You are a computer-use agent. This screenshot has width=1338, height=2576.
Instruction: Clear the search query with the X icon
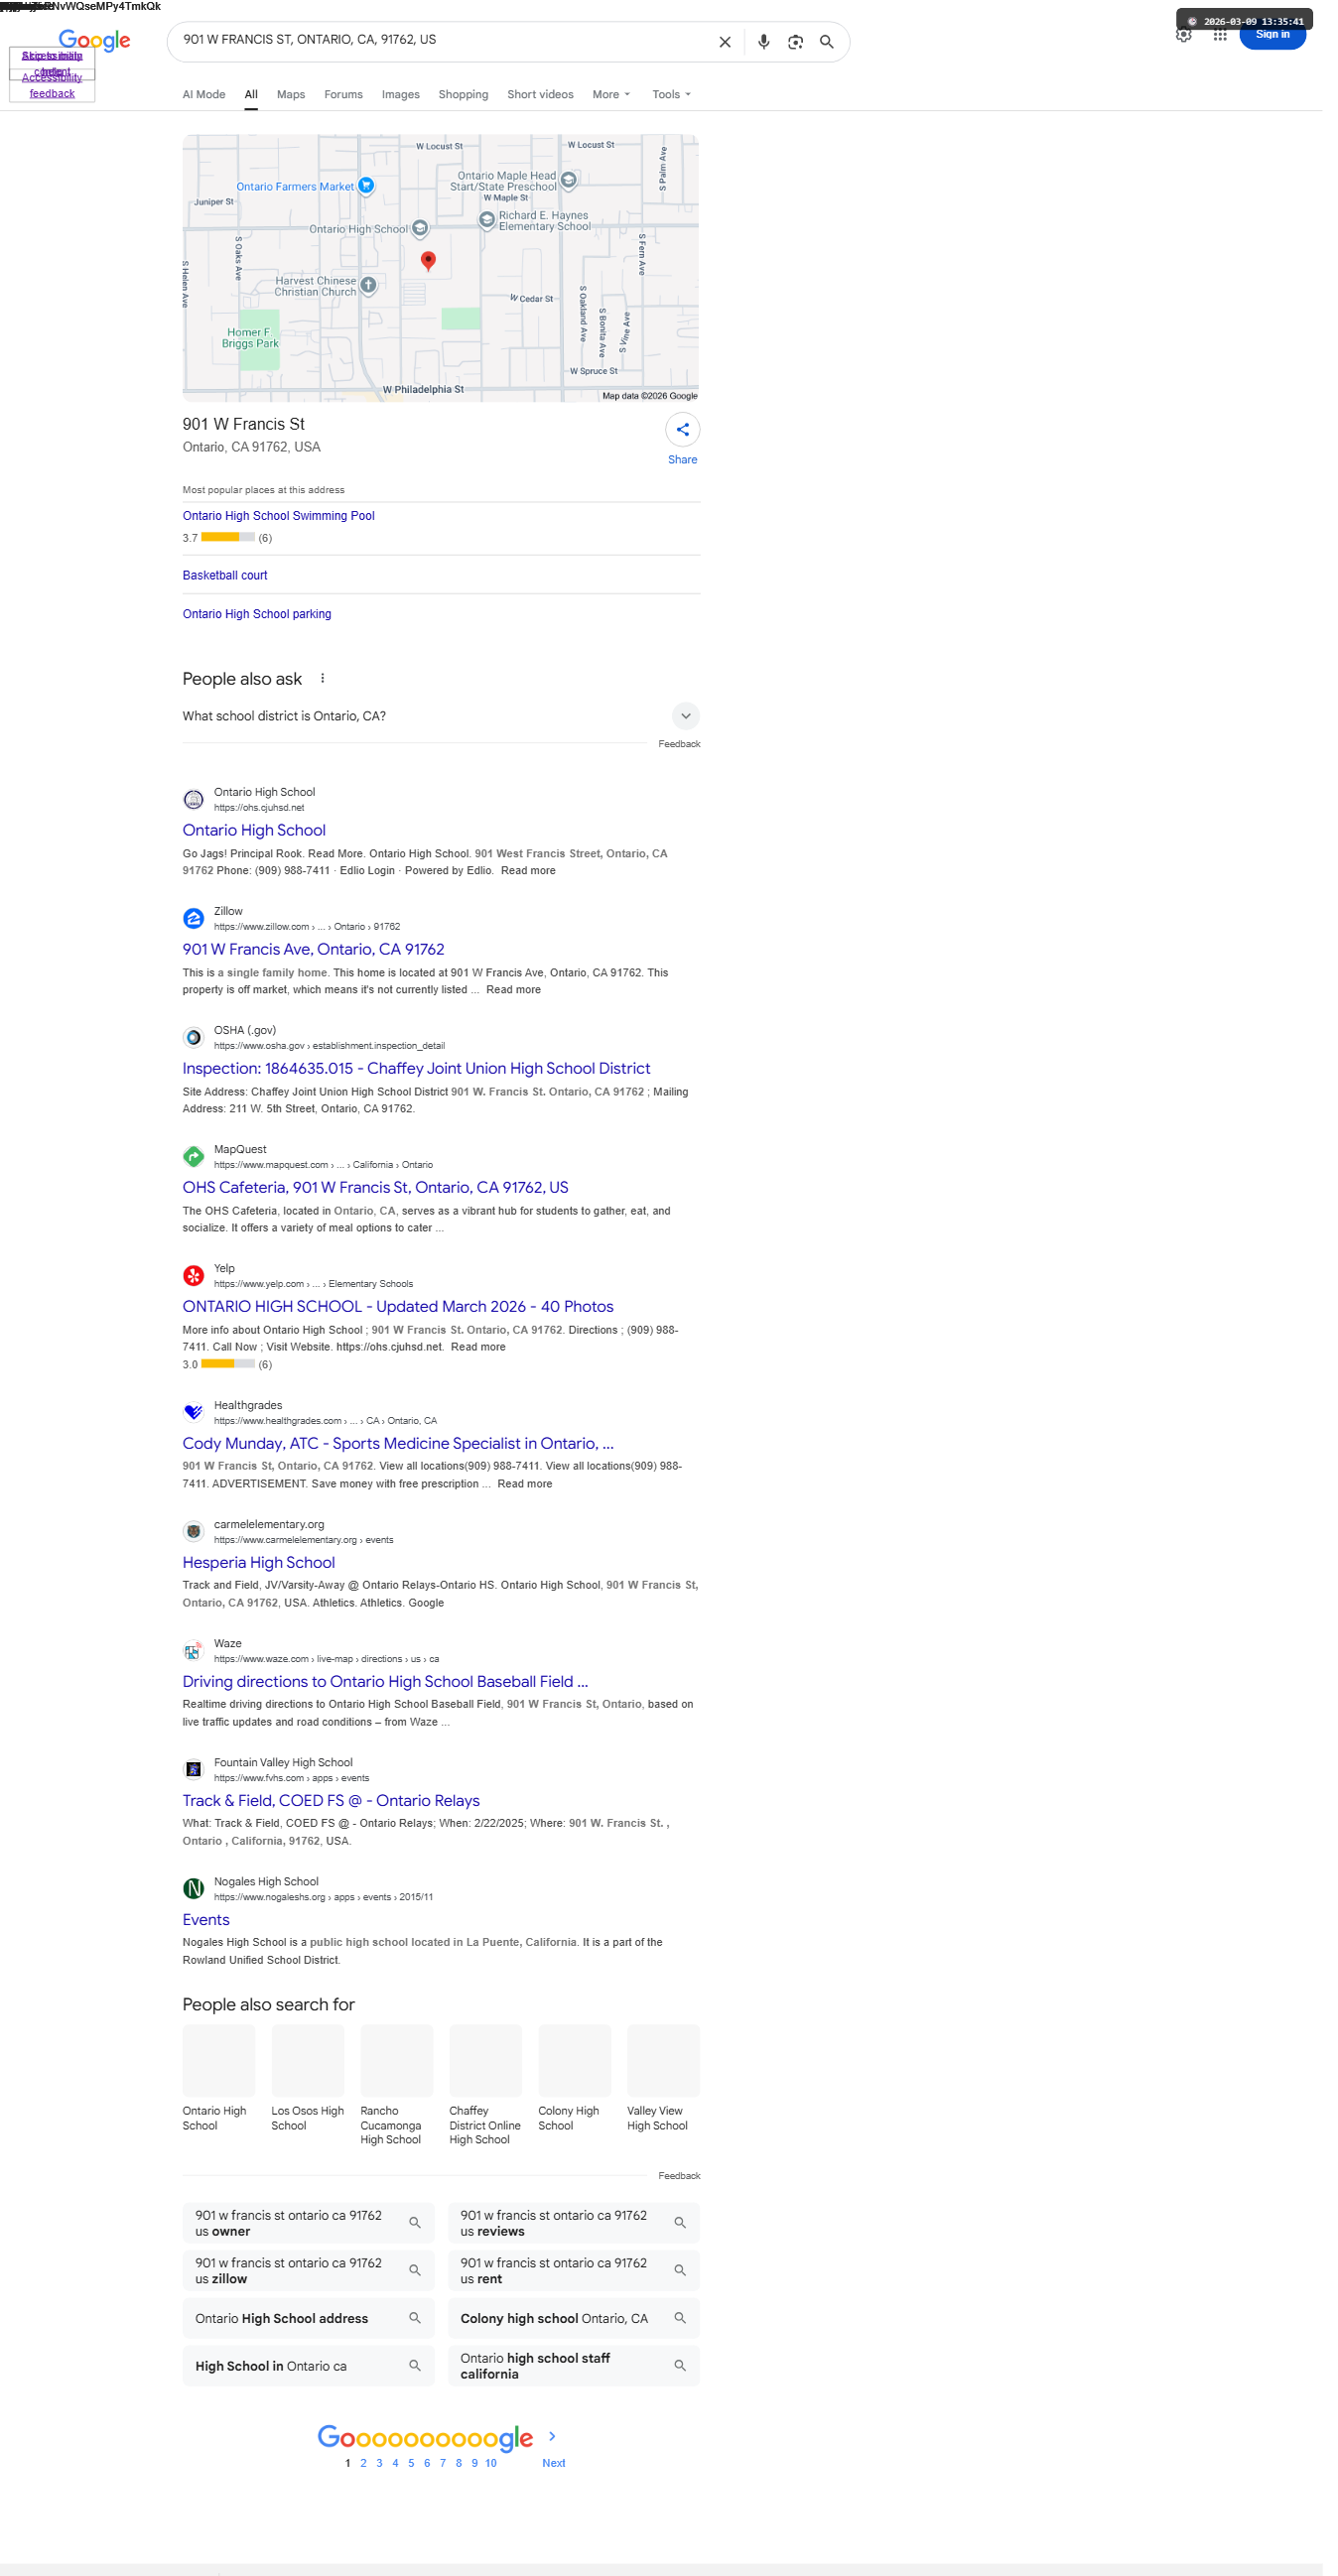[733, 42]
